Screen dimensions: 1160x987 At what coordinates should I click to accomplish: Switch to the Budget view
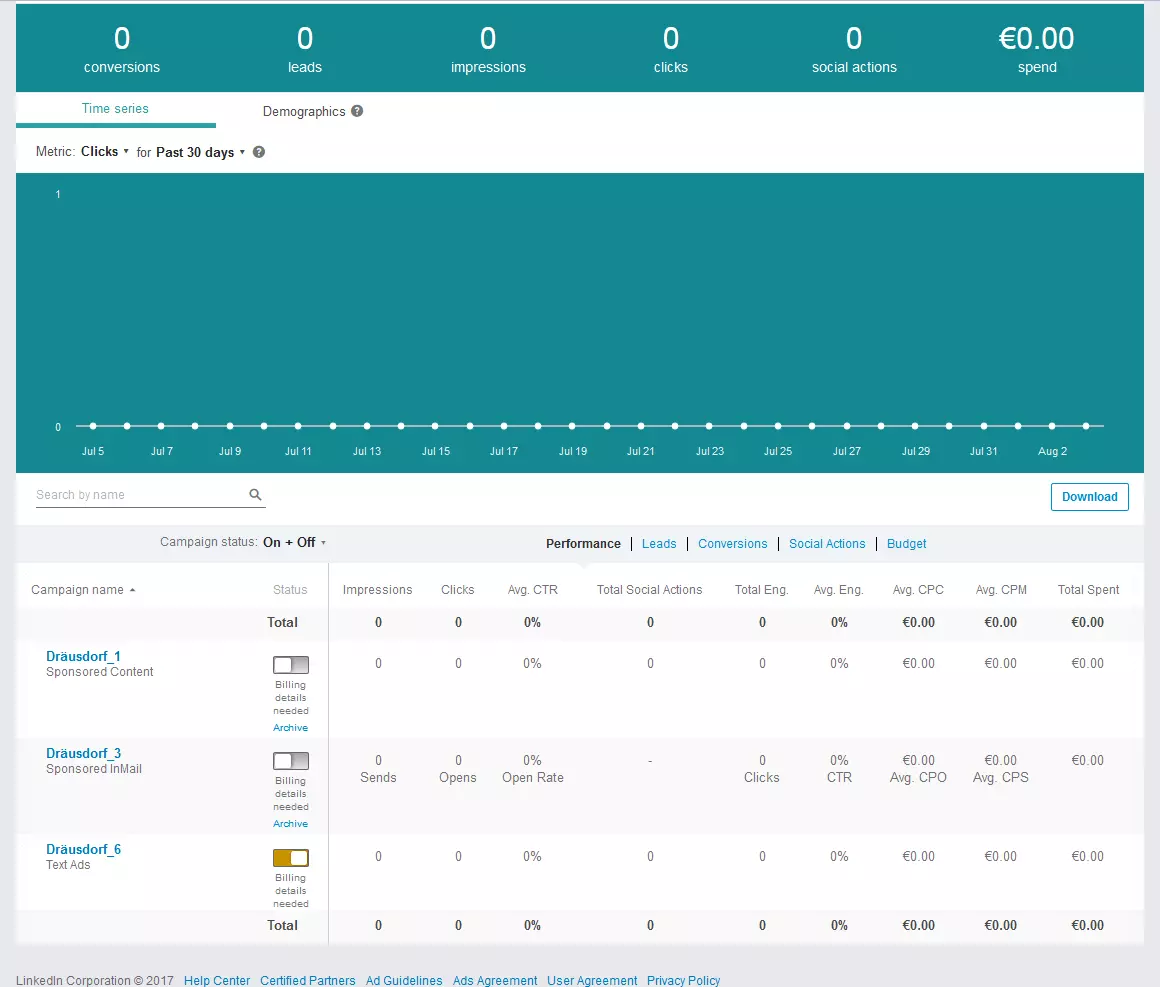pyautogui.click(x=906, y=544)
